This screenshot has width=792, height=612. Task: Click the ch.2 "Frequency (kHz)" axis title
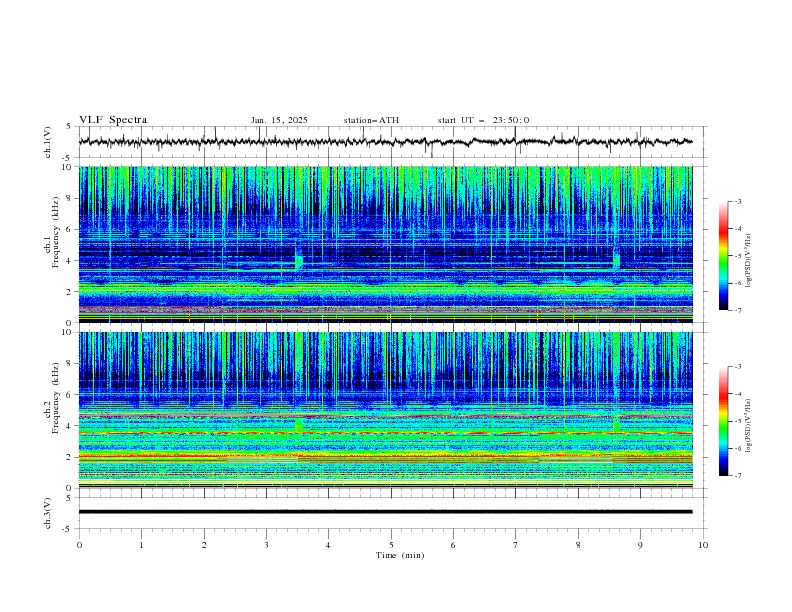tap(55, 398)
